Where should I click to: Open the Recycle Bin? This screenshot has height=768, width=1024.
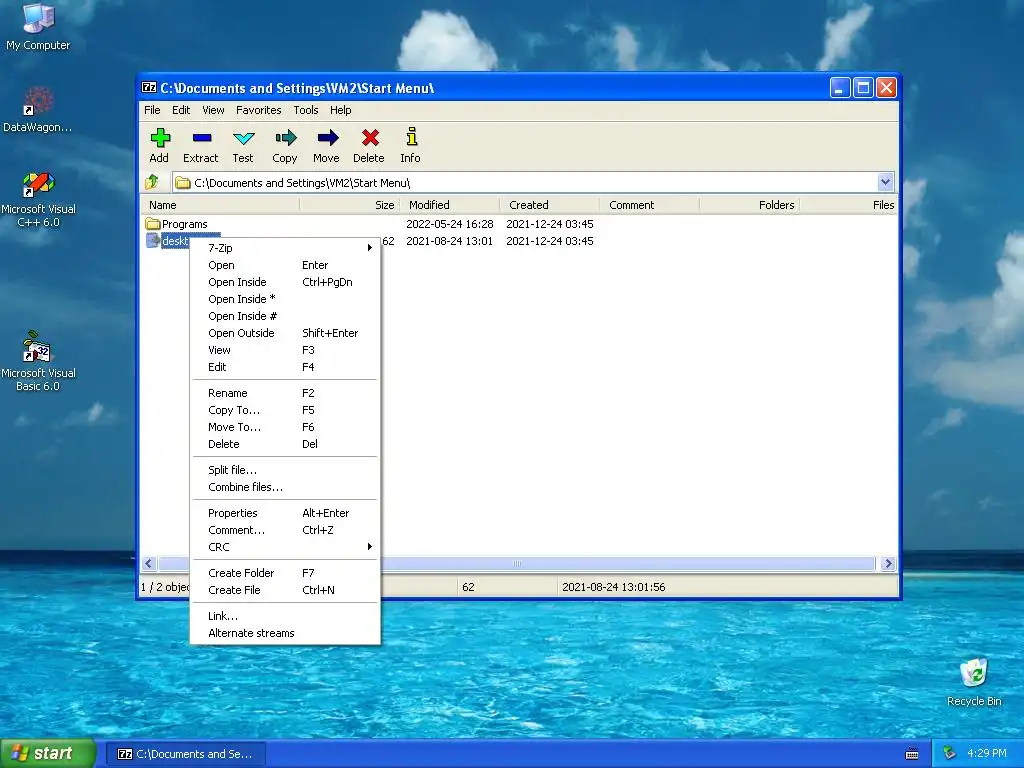[974, 682]
